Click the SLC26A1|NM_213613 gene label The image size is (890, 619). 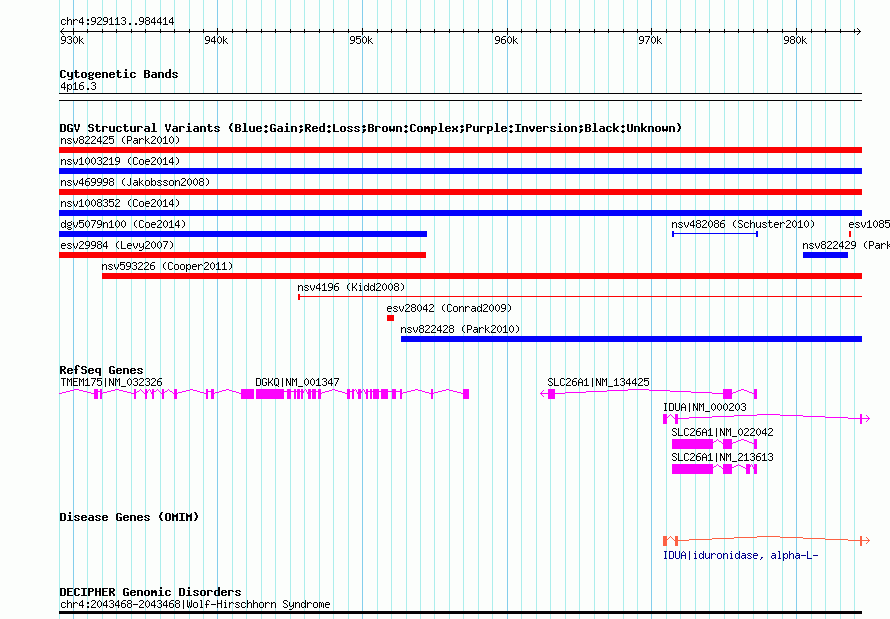coord(723,457)
